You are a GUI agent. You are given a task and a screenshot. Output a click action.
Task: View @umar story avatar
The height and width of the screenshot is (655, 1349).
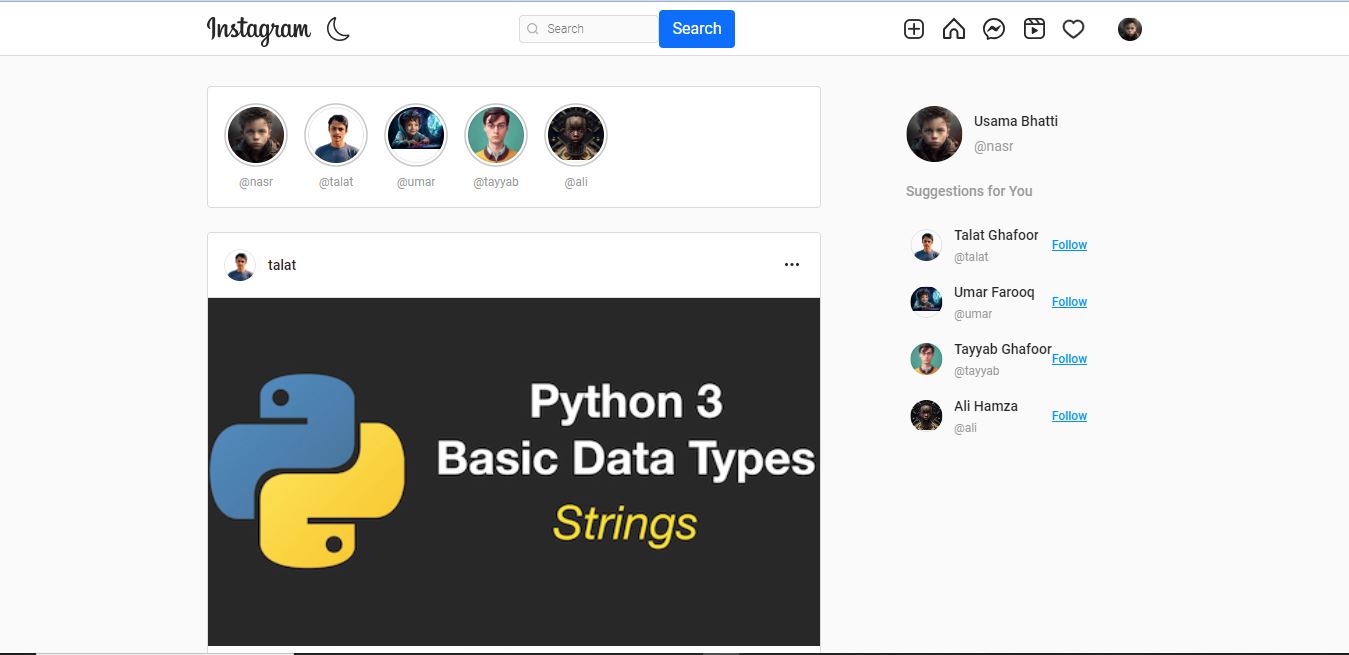pos(416,135)
